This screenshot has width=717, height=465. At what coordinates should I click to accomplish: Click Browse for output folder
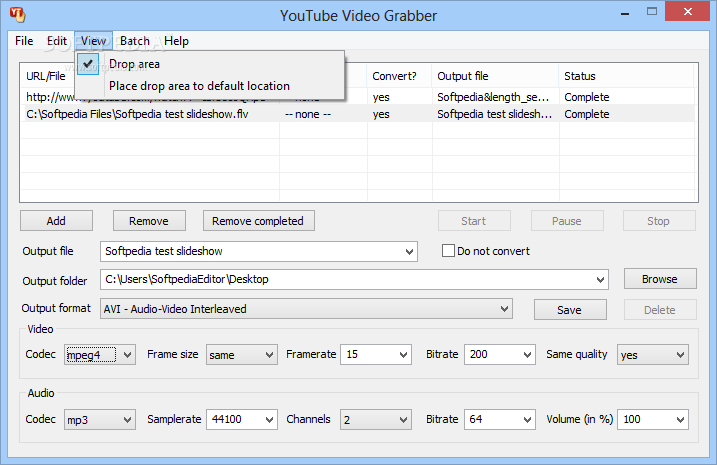pyautogui.click(x=660, y=279)
